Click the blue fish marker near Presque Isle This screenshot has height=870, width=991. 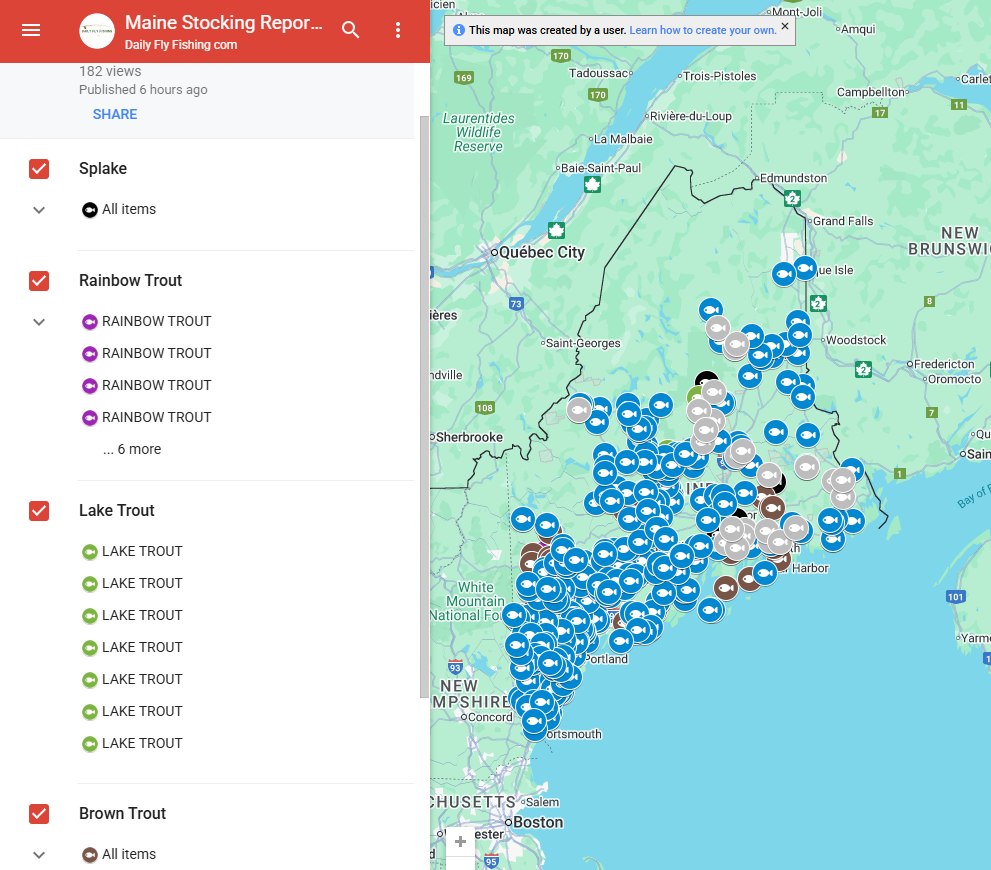[x=805, y=269]
